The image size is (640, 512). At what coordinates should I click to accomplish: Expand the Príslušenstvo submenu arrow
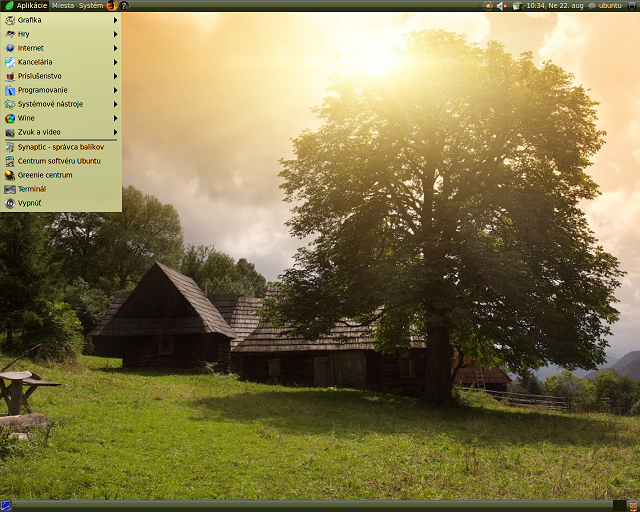[116, 76]
